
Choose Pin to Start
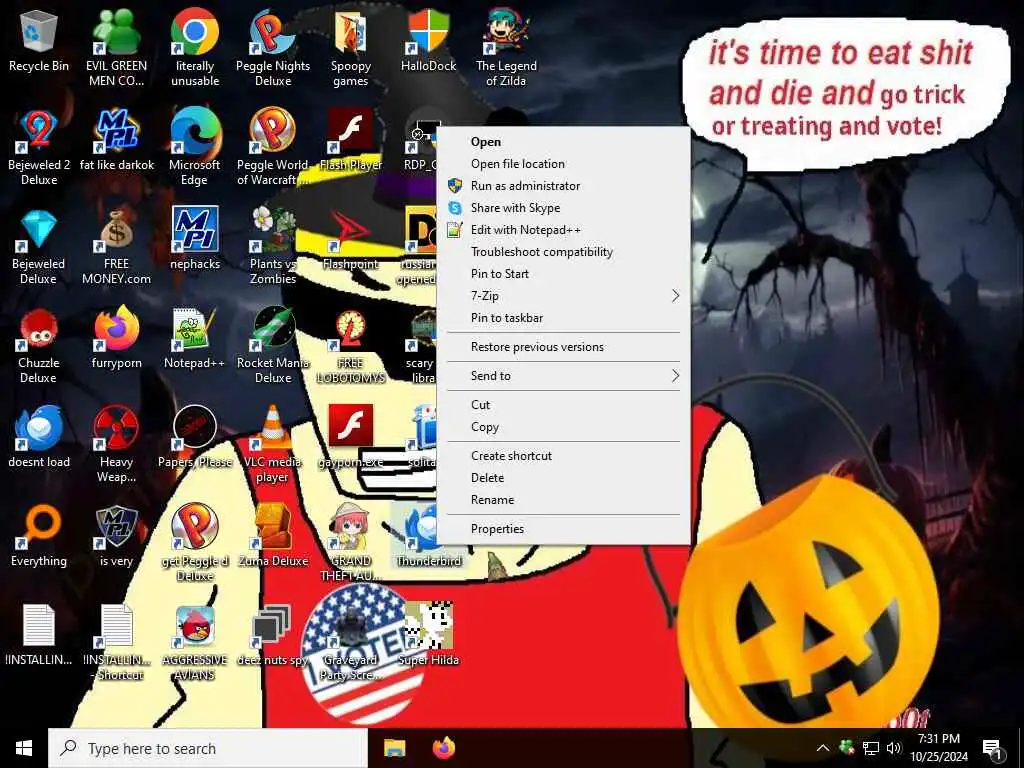pyautogui.click(x=563, y=274)
